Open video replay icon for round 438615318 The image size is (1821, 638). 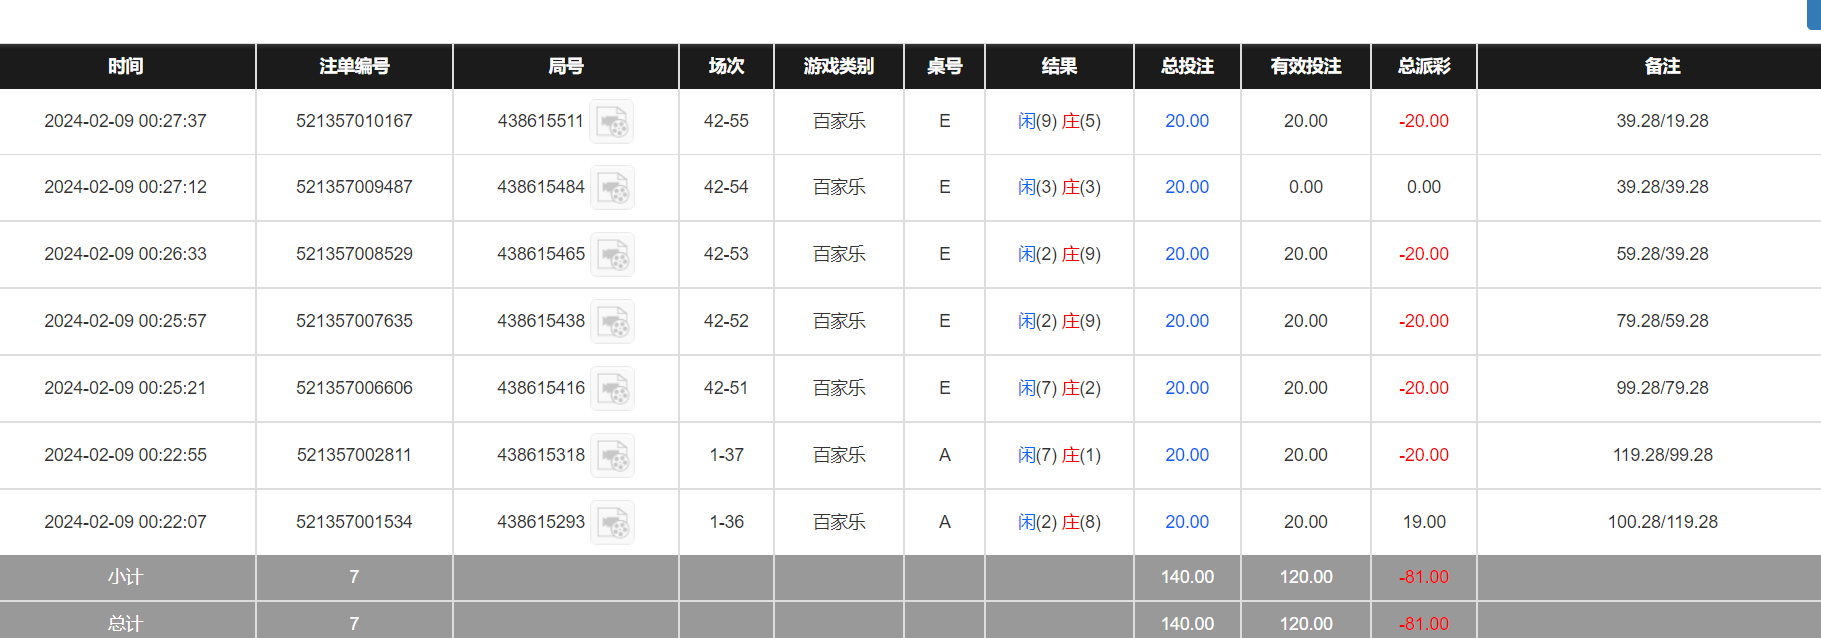click(x=612, y=456)
